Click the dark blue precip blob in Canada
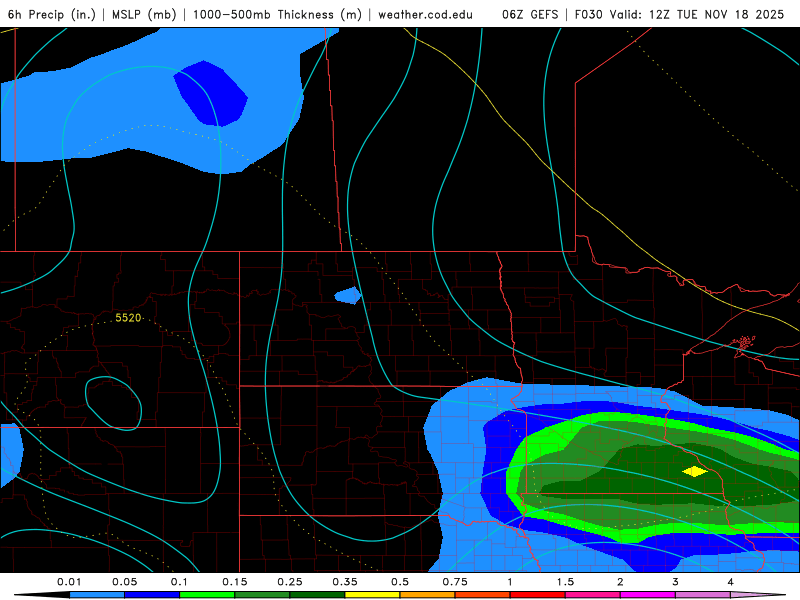Screen dimensions: 800x600 [x=210, y=93]
